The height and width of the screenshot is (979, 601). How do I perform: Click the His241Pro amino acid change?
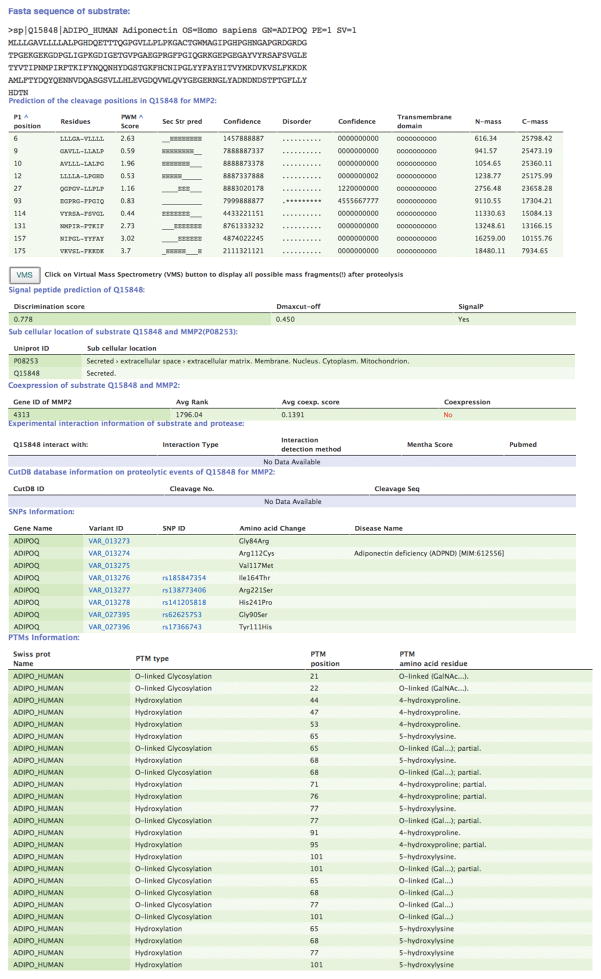click(256, 603)
